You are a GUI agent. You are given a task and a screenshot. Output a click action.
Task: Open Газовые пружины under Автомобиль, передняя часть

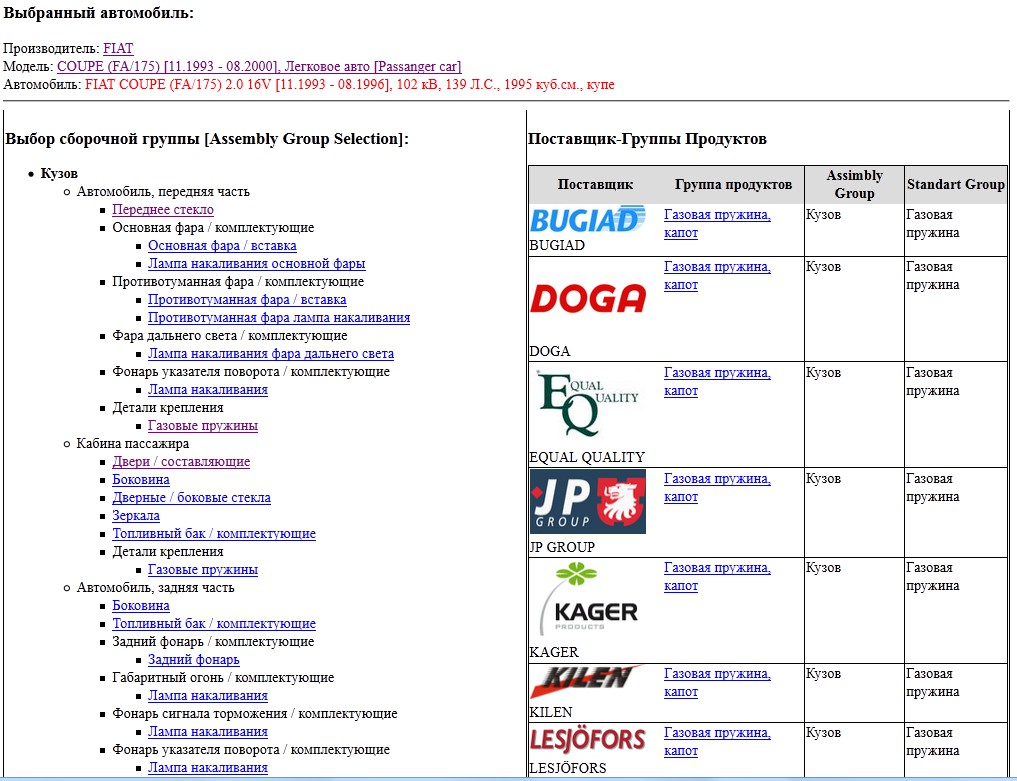[202, 426]
